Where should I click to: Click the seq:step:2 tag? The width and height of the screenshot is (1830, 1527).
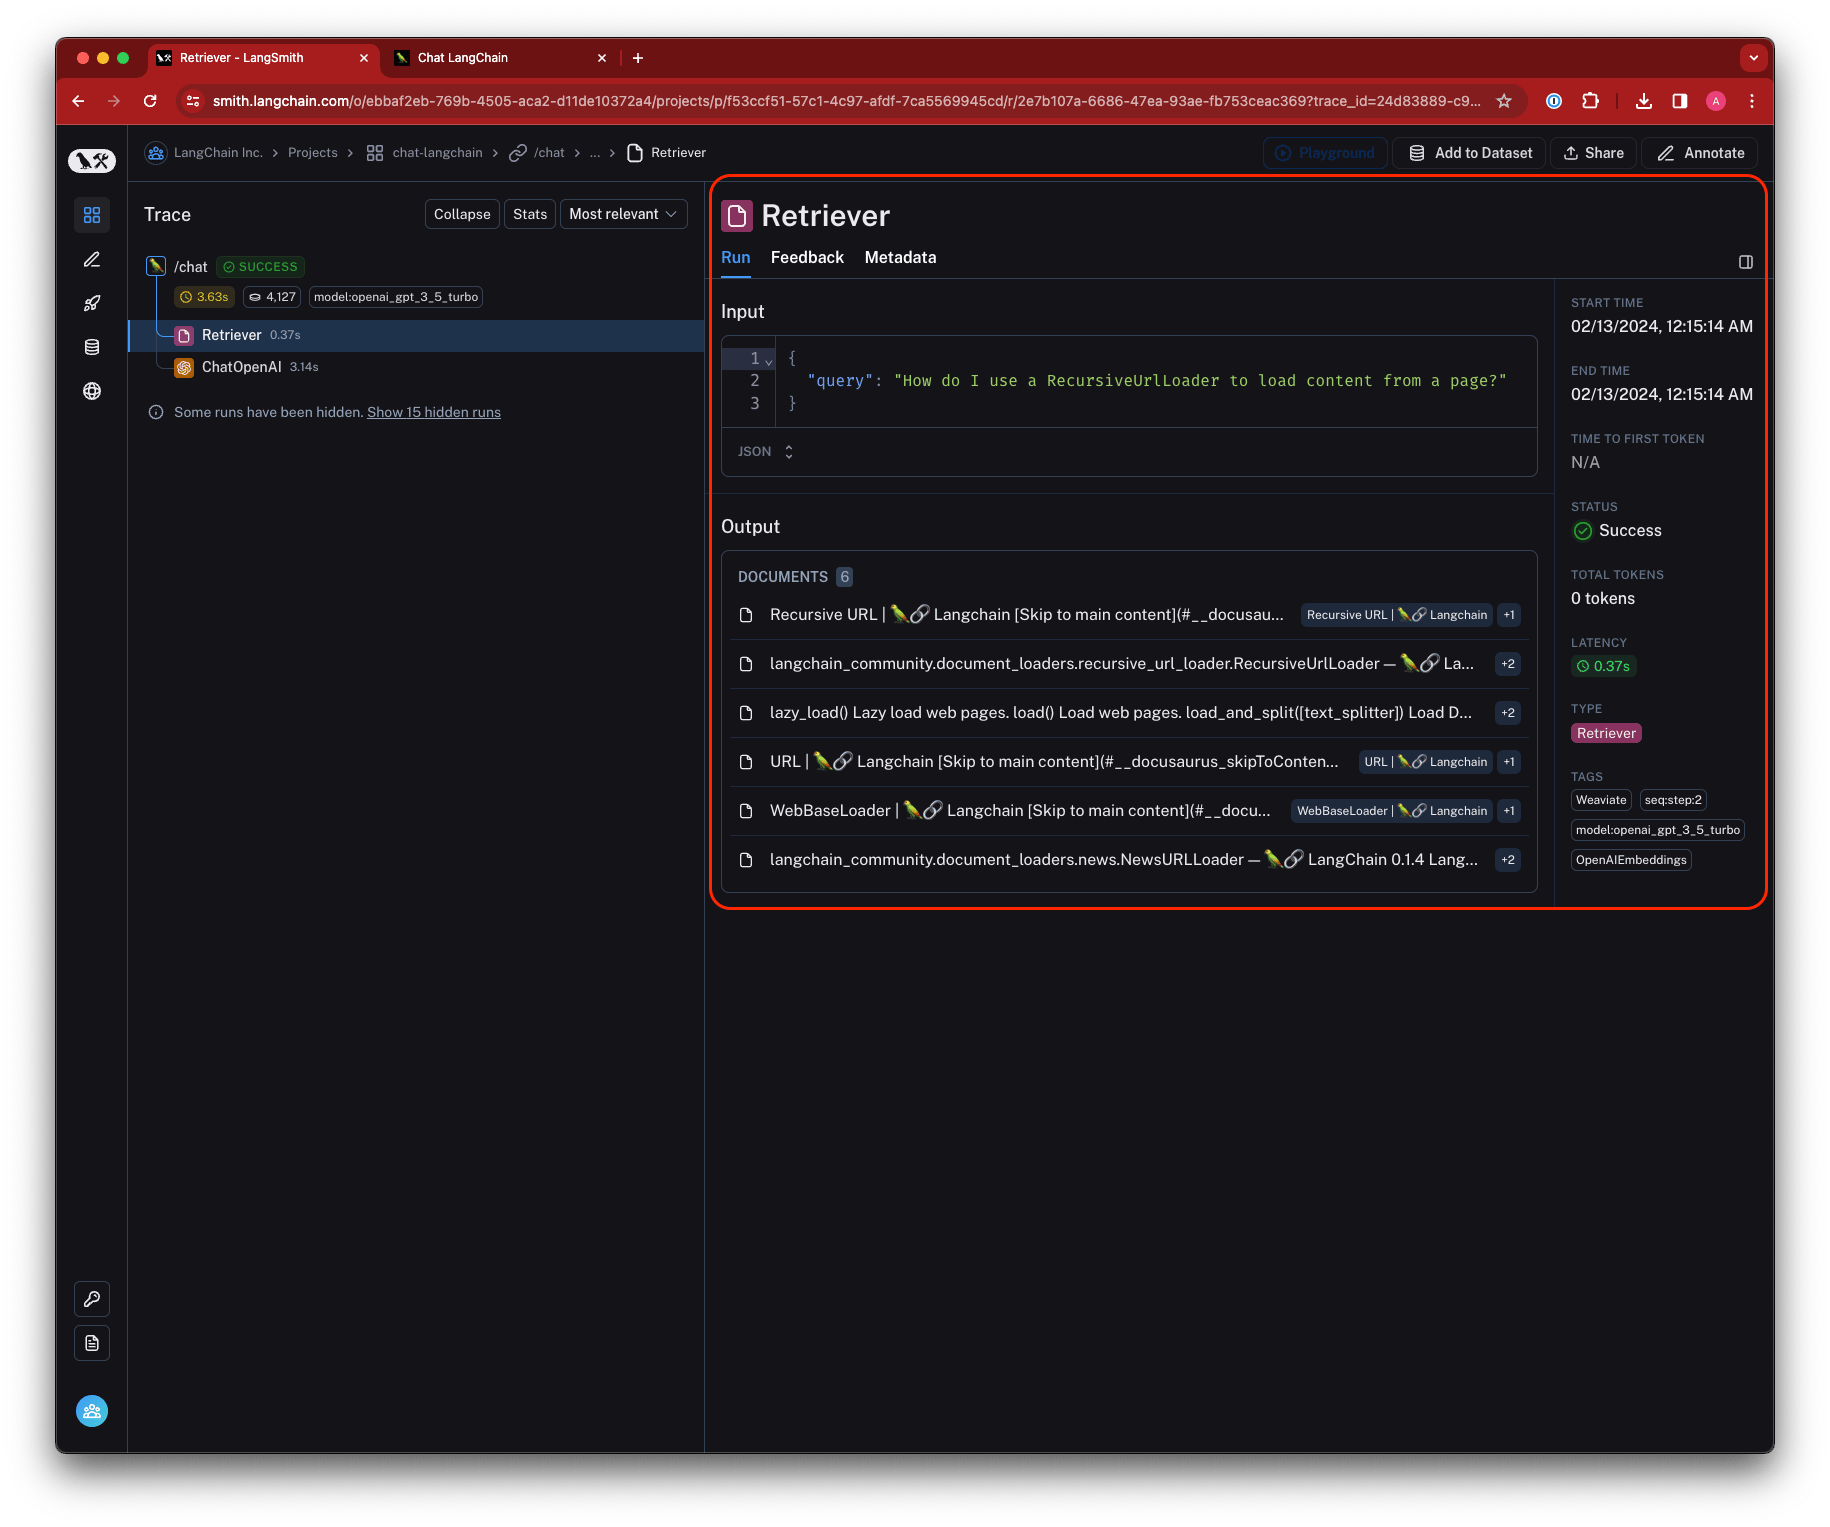[1673, 800]
